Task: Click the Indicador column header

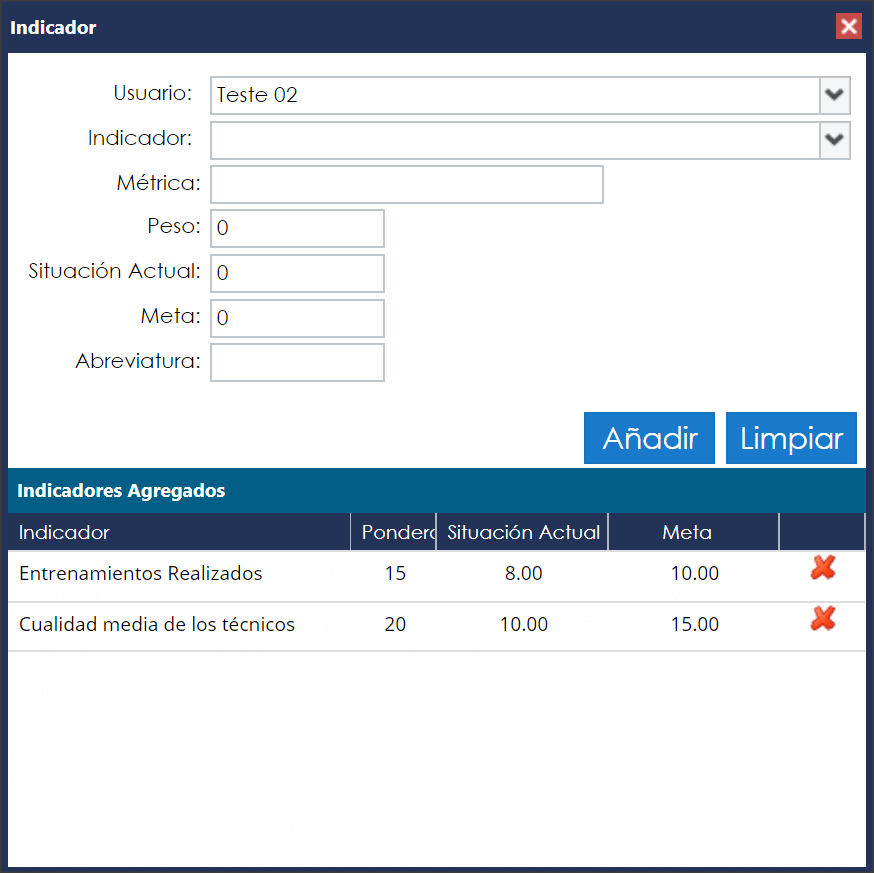Action: [x=179, y=532]
